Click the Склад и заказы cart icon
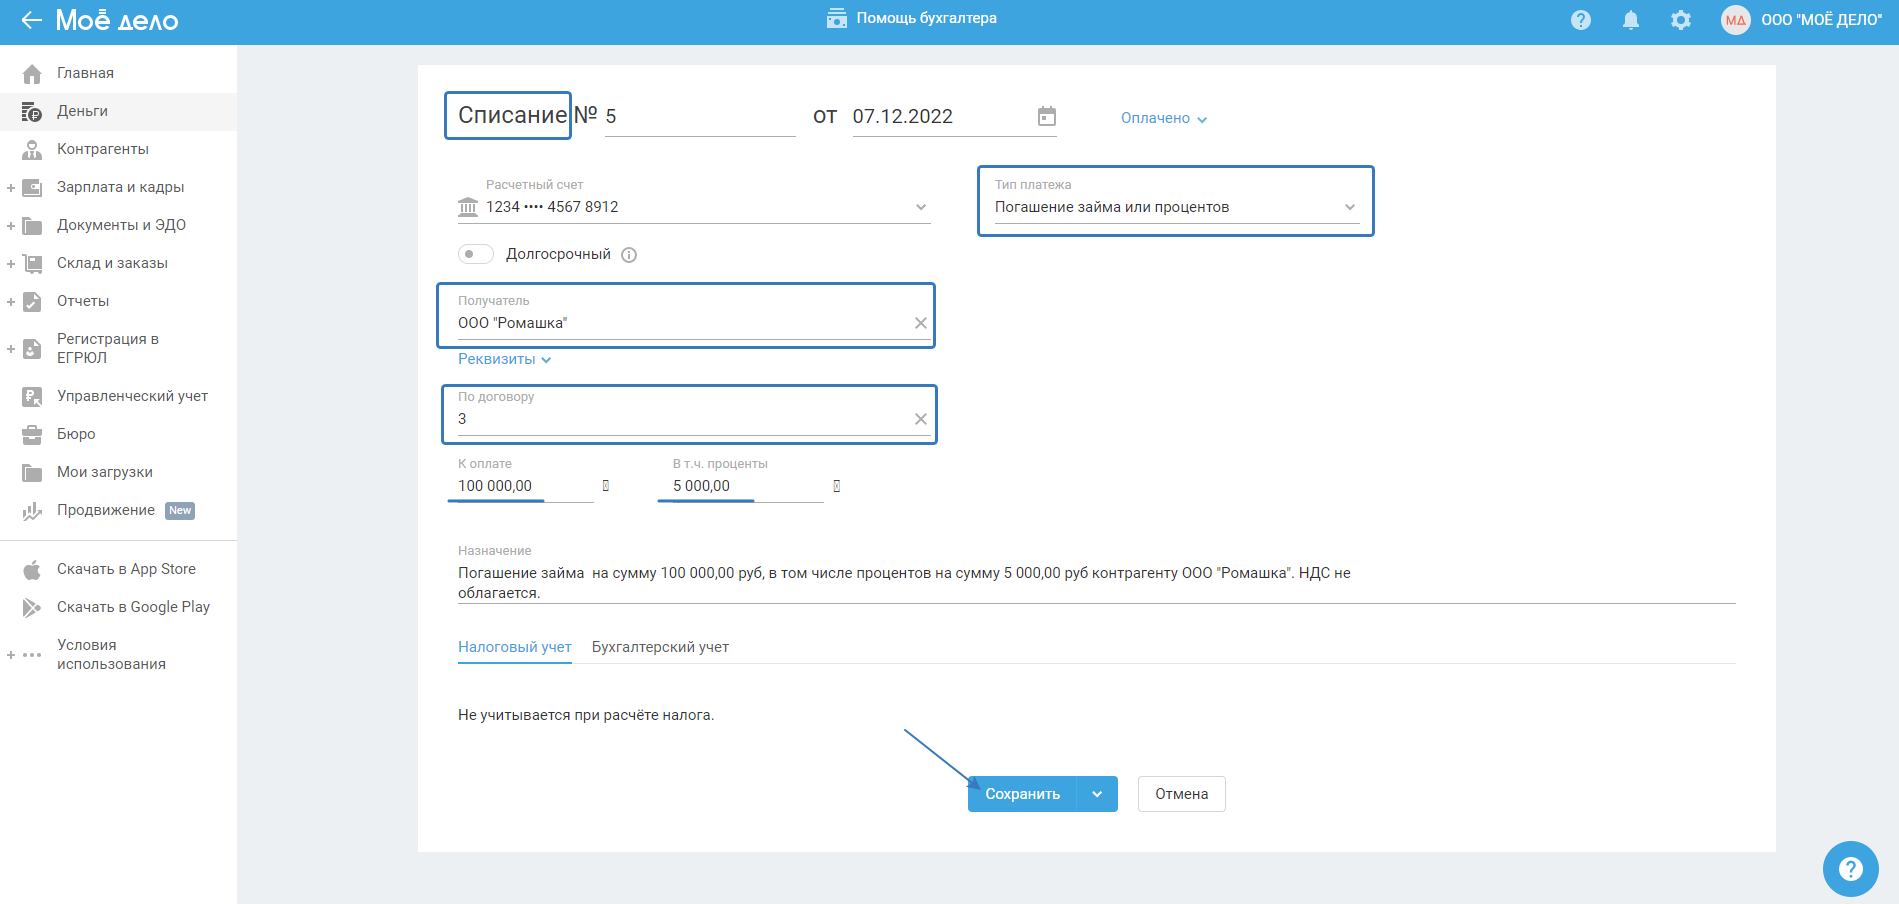Screen dimensions: 1899x904 coord(32,264)
